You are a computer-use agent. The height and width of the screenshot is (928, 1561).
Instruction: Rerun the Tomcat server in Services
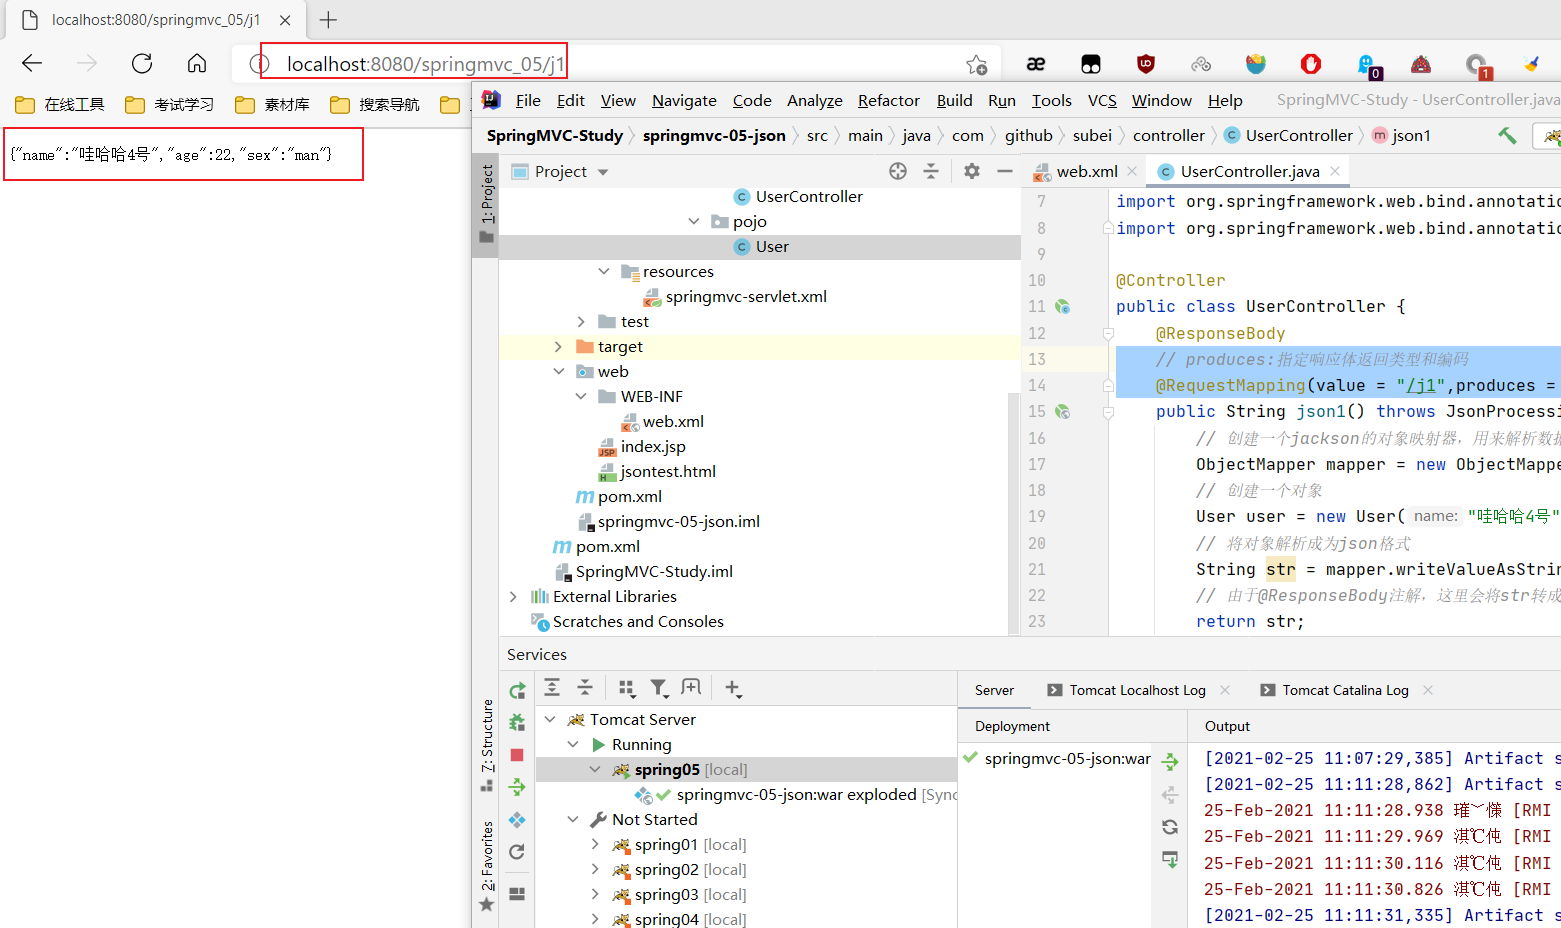tap(517, 690)
